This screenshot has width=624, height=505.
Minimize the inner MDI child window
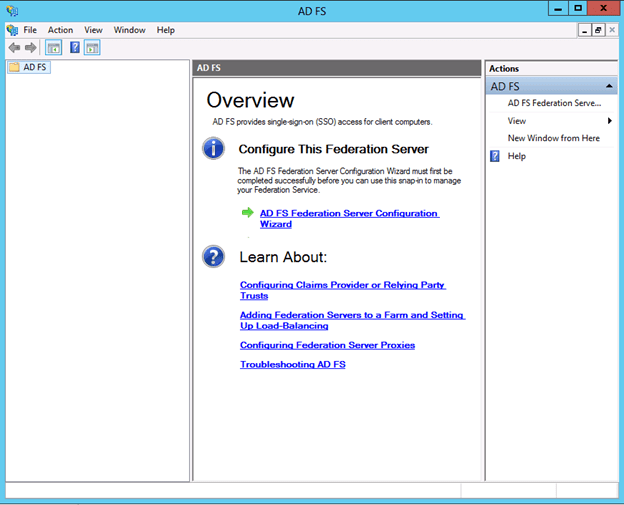click(x=584, y=30)
